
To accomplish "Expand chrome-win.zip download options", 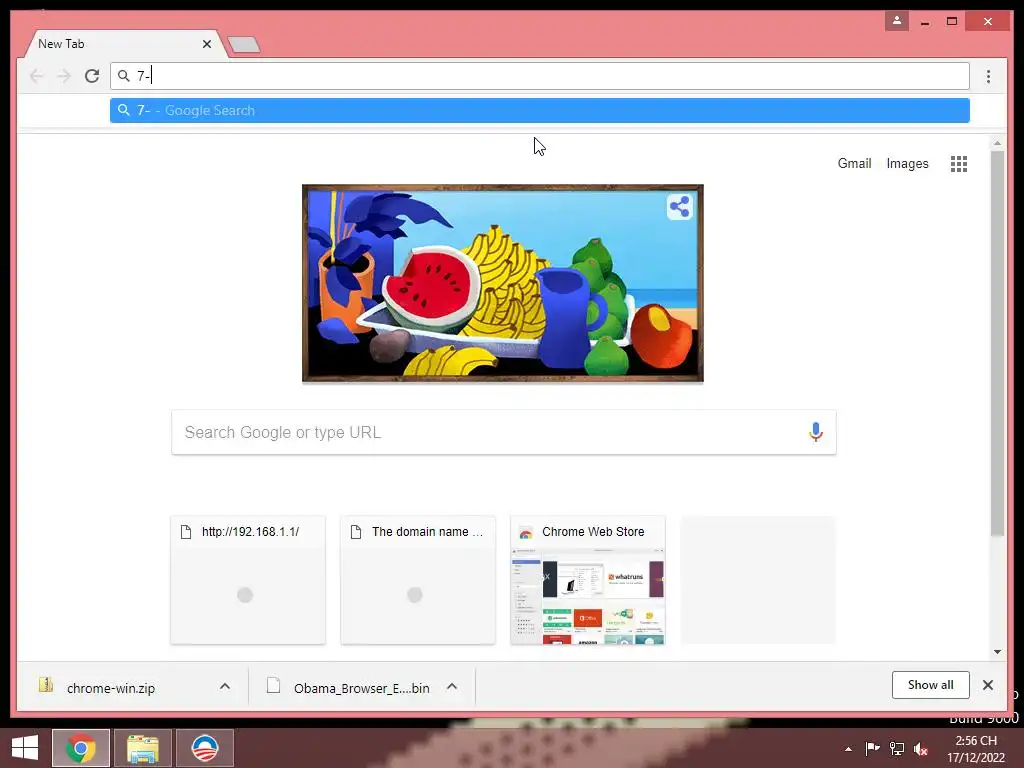I will click(225, 686).
